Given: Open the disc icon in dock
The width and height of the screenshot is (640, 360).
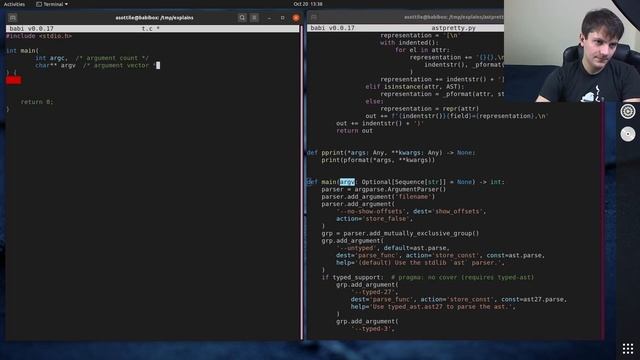Looking at the screenshot, I should [x=628, y=134].
